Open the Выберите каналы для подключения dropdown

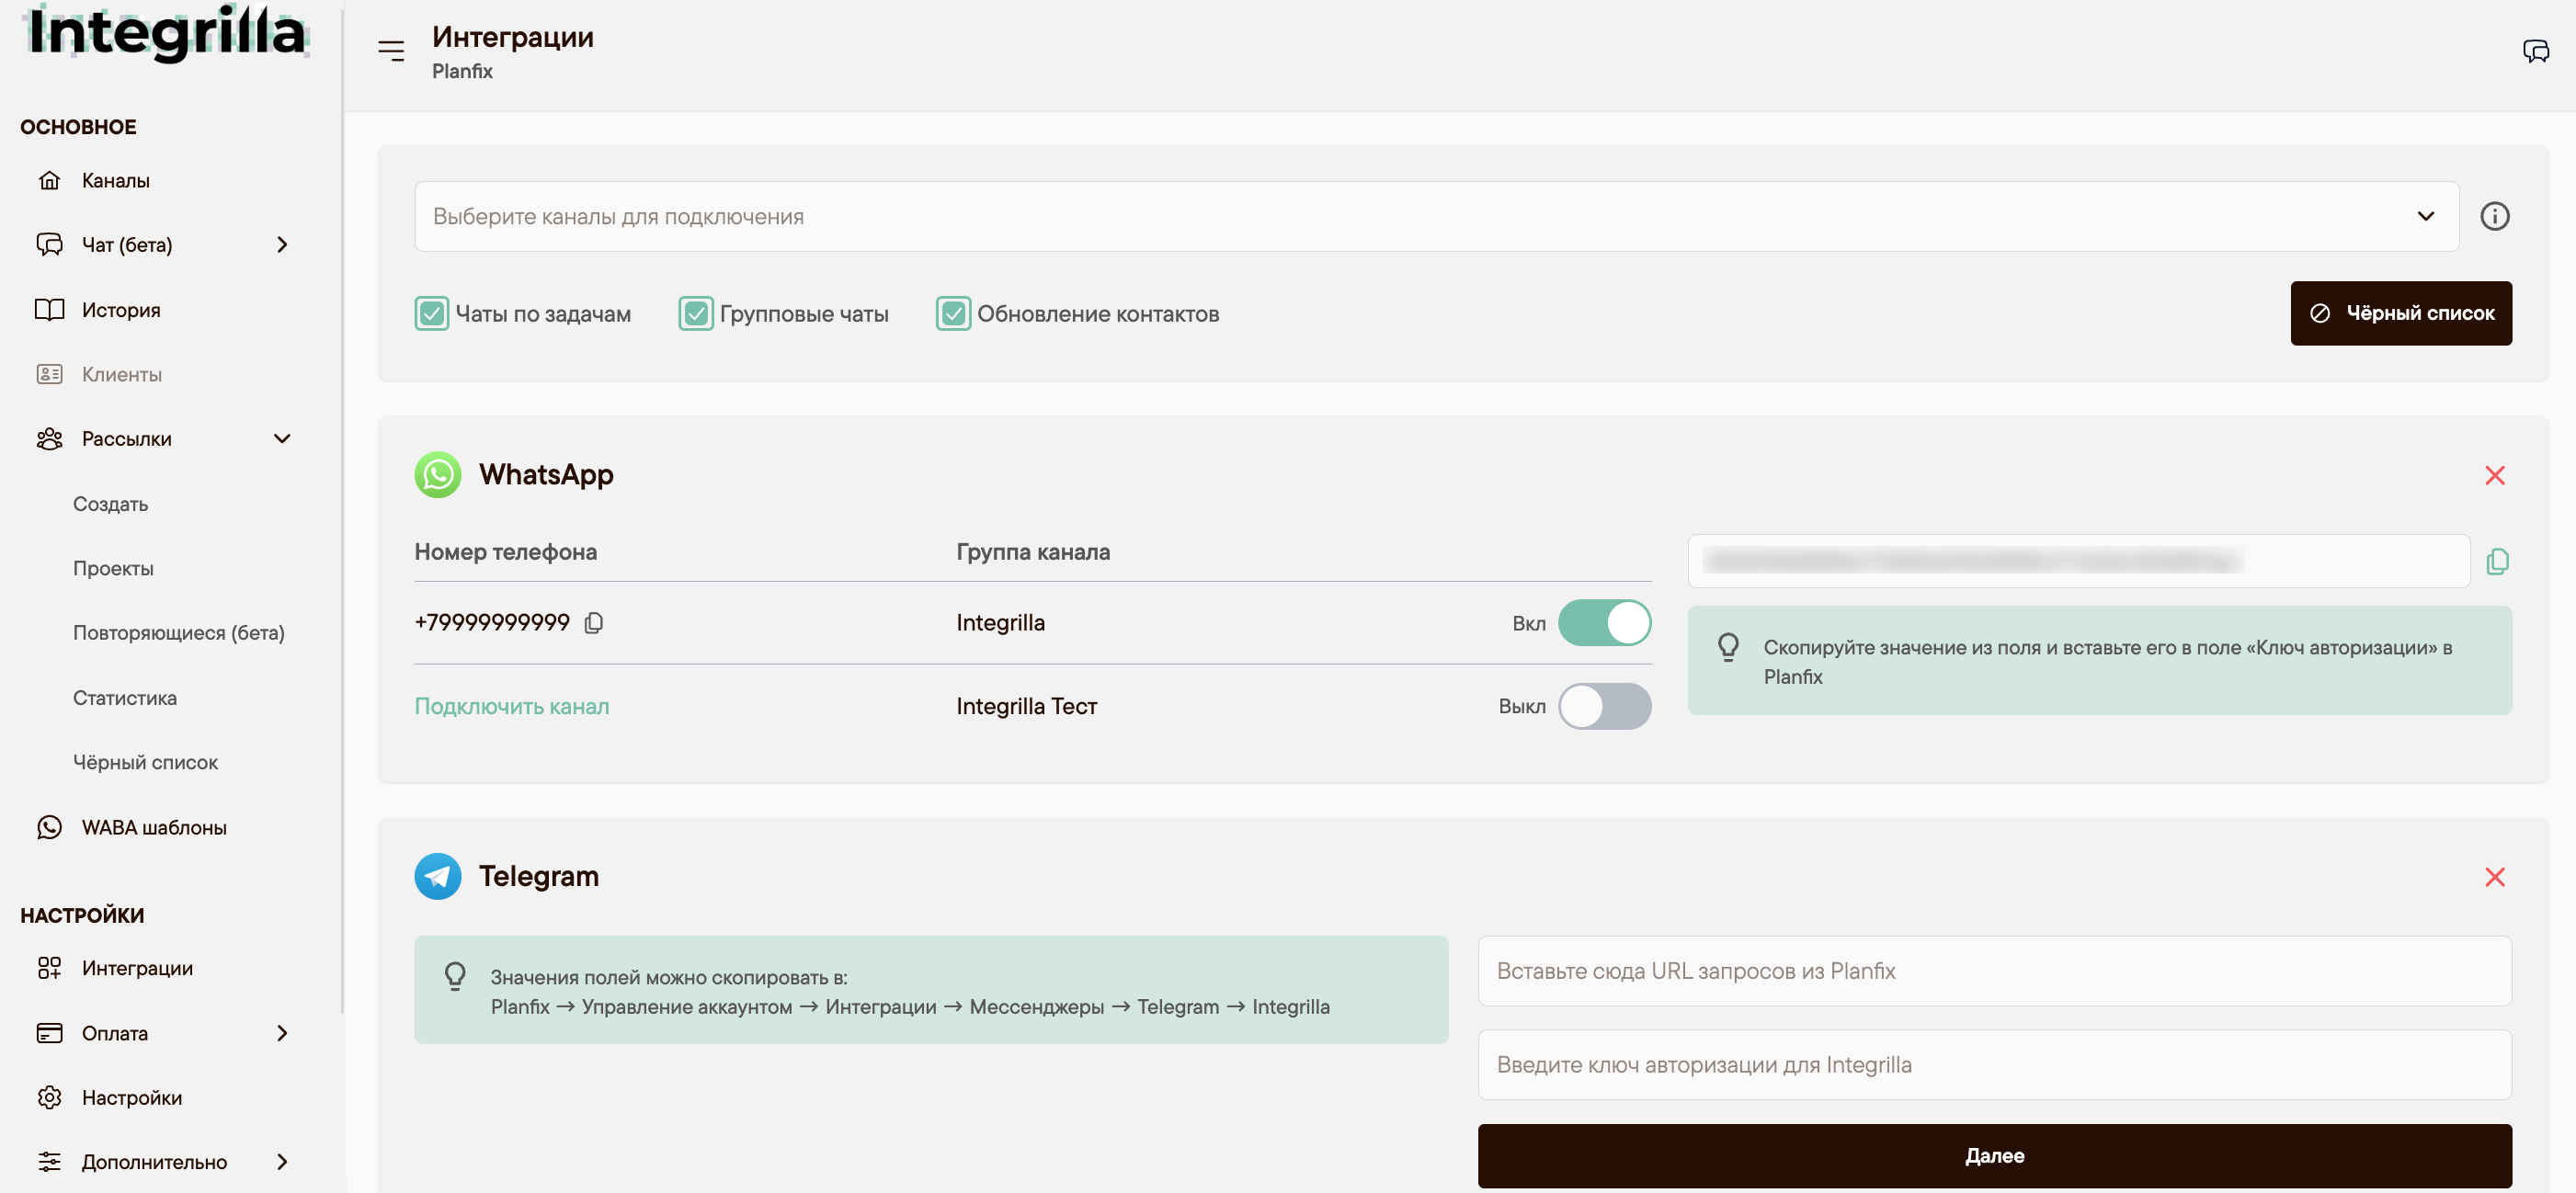(x=1436, y=216)
